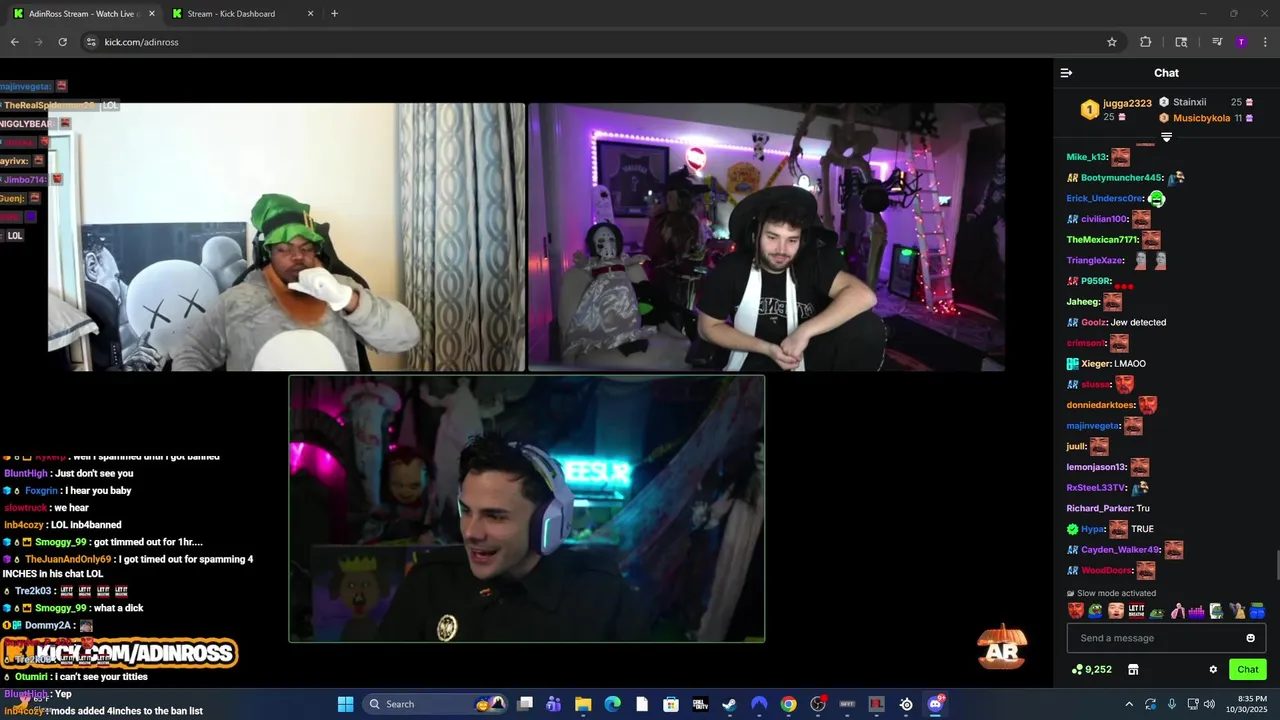This screenshot has height=720, width=1280.
Task: Bookmark this page with the star icon
Action: click(1111, 42)
